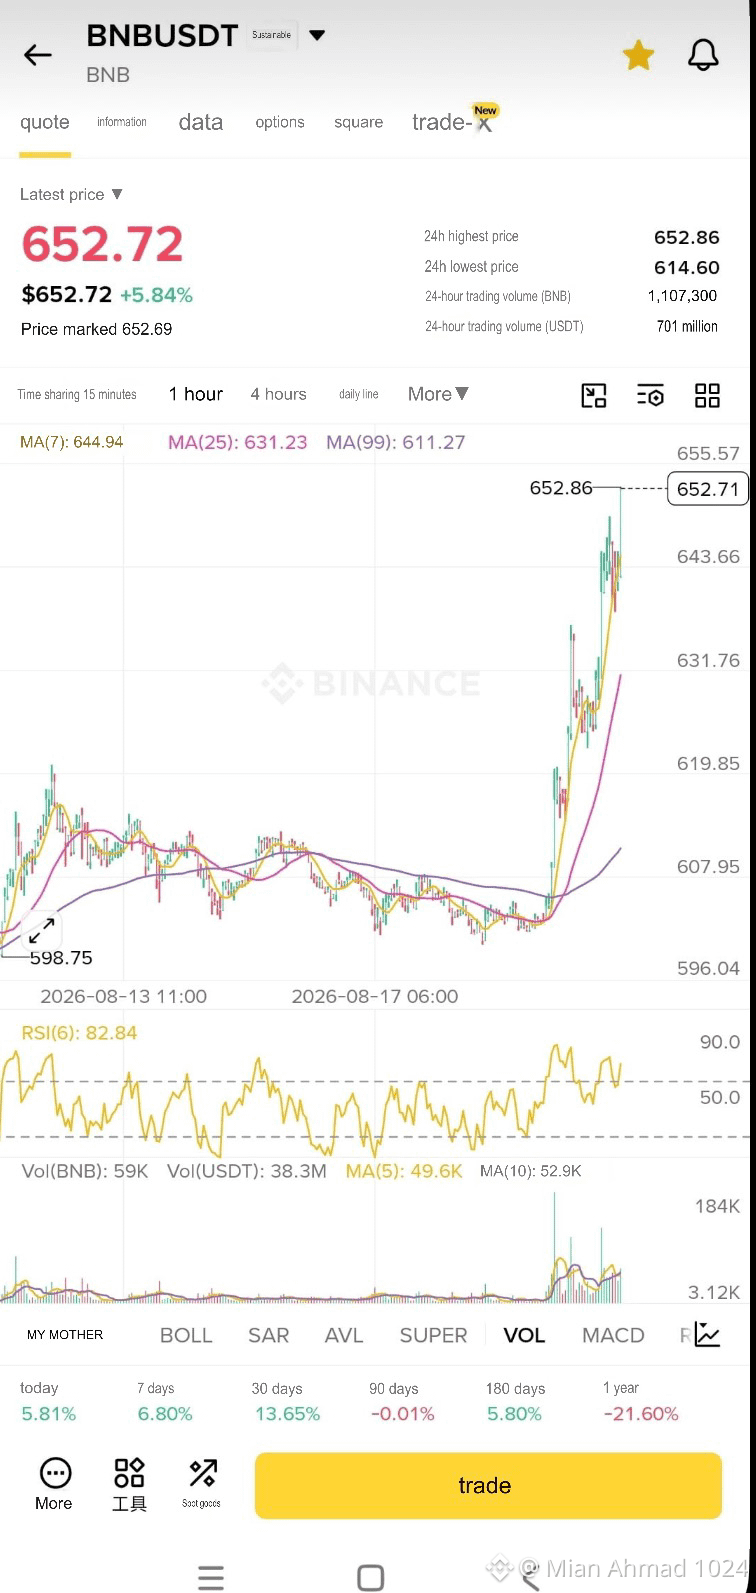Open chart fullscreen landscape icon

point(594,395)
